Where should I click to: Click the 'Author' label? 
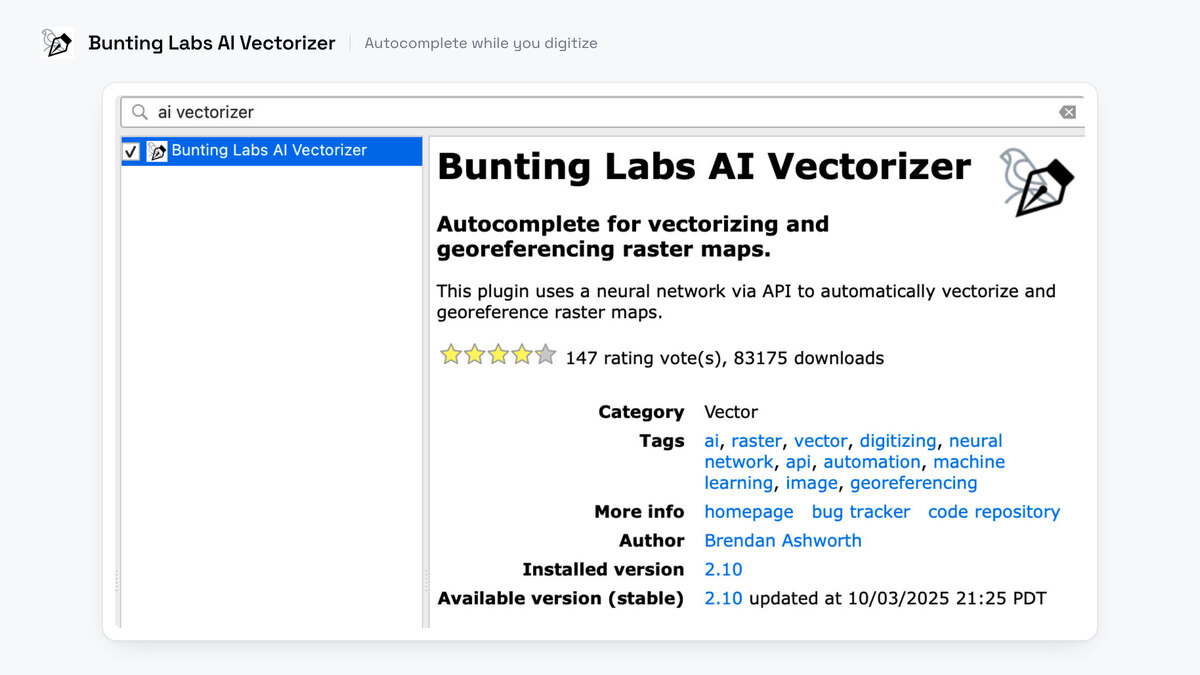click(x=652, y=541)
